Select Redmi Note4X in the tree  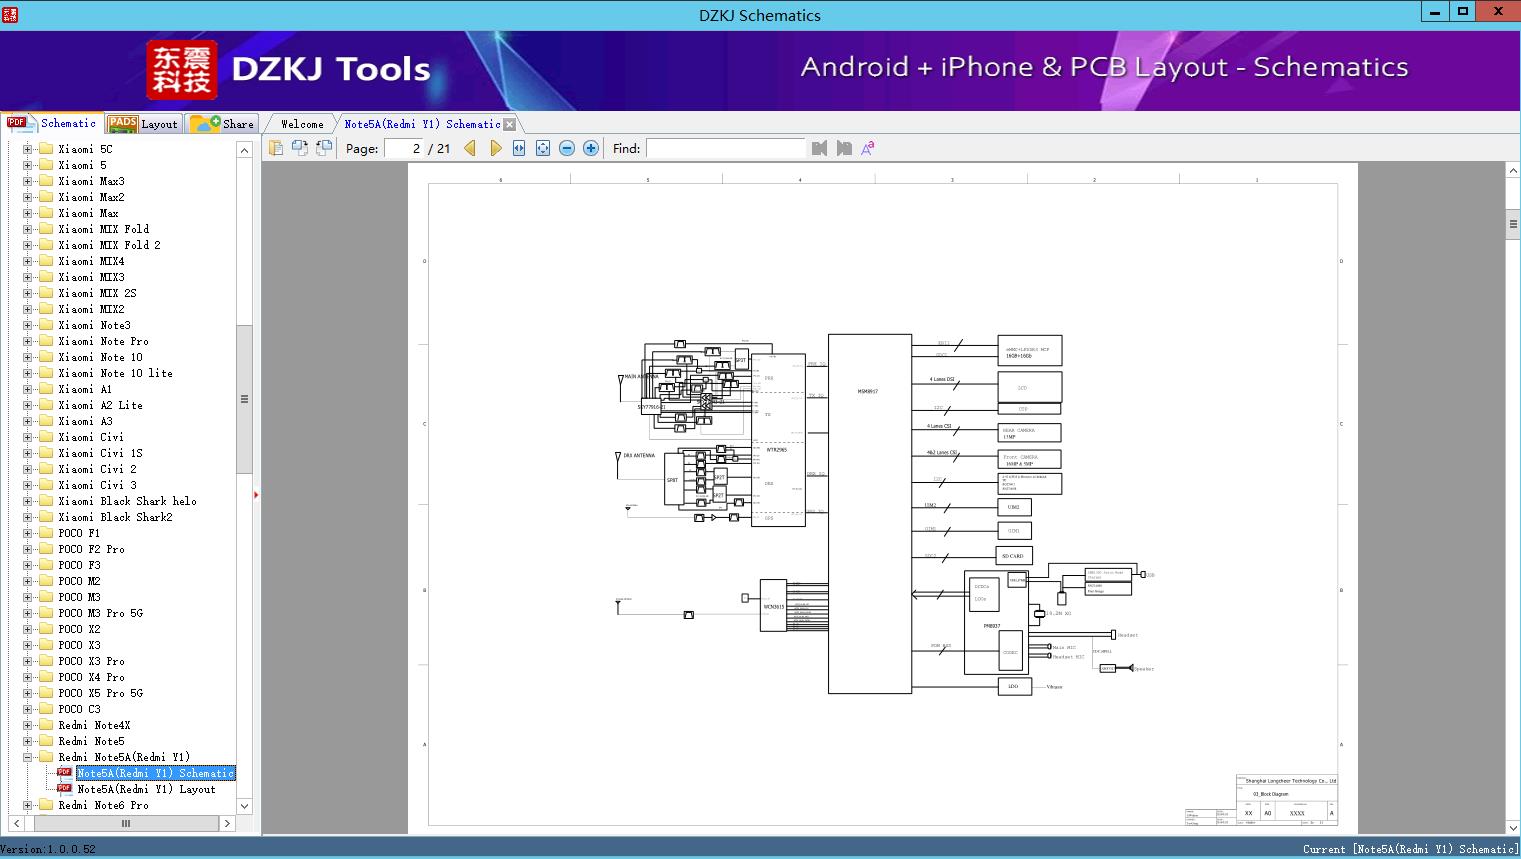94,725
